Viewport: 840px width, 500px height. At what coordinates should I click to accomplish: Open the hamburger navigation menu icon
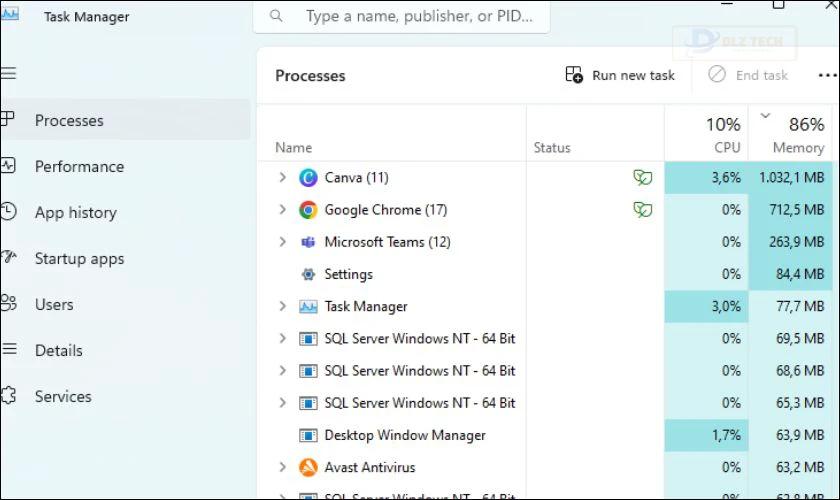[x=8, y=73]
